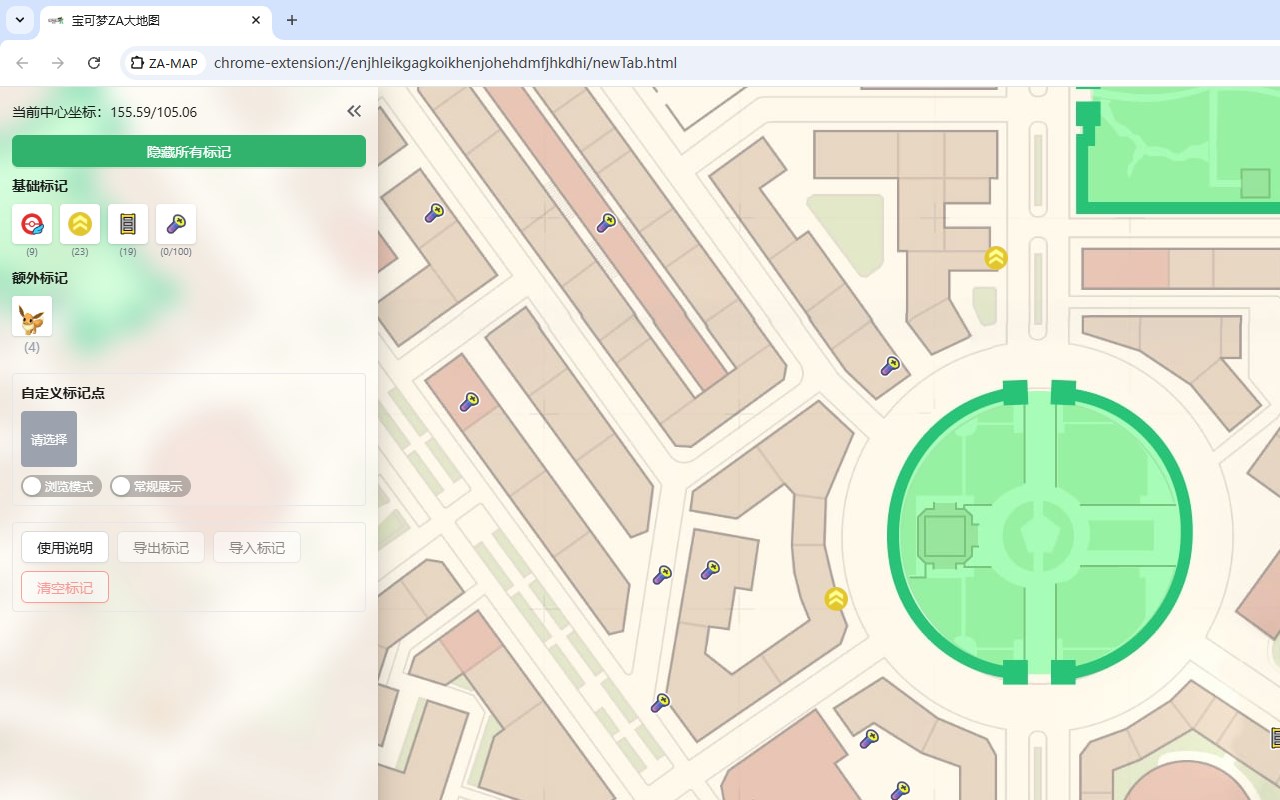This screenshot has height=800, width=1280.
Task: Reload the page
Action: (x=94, y=63)
